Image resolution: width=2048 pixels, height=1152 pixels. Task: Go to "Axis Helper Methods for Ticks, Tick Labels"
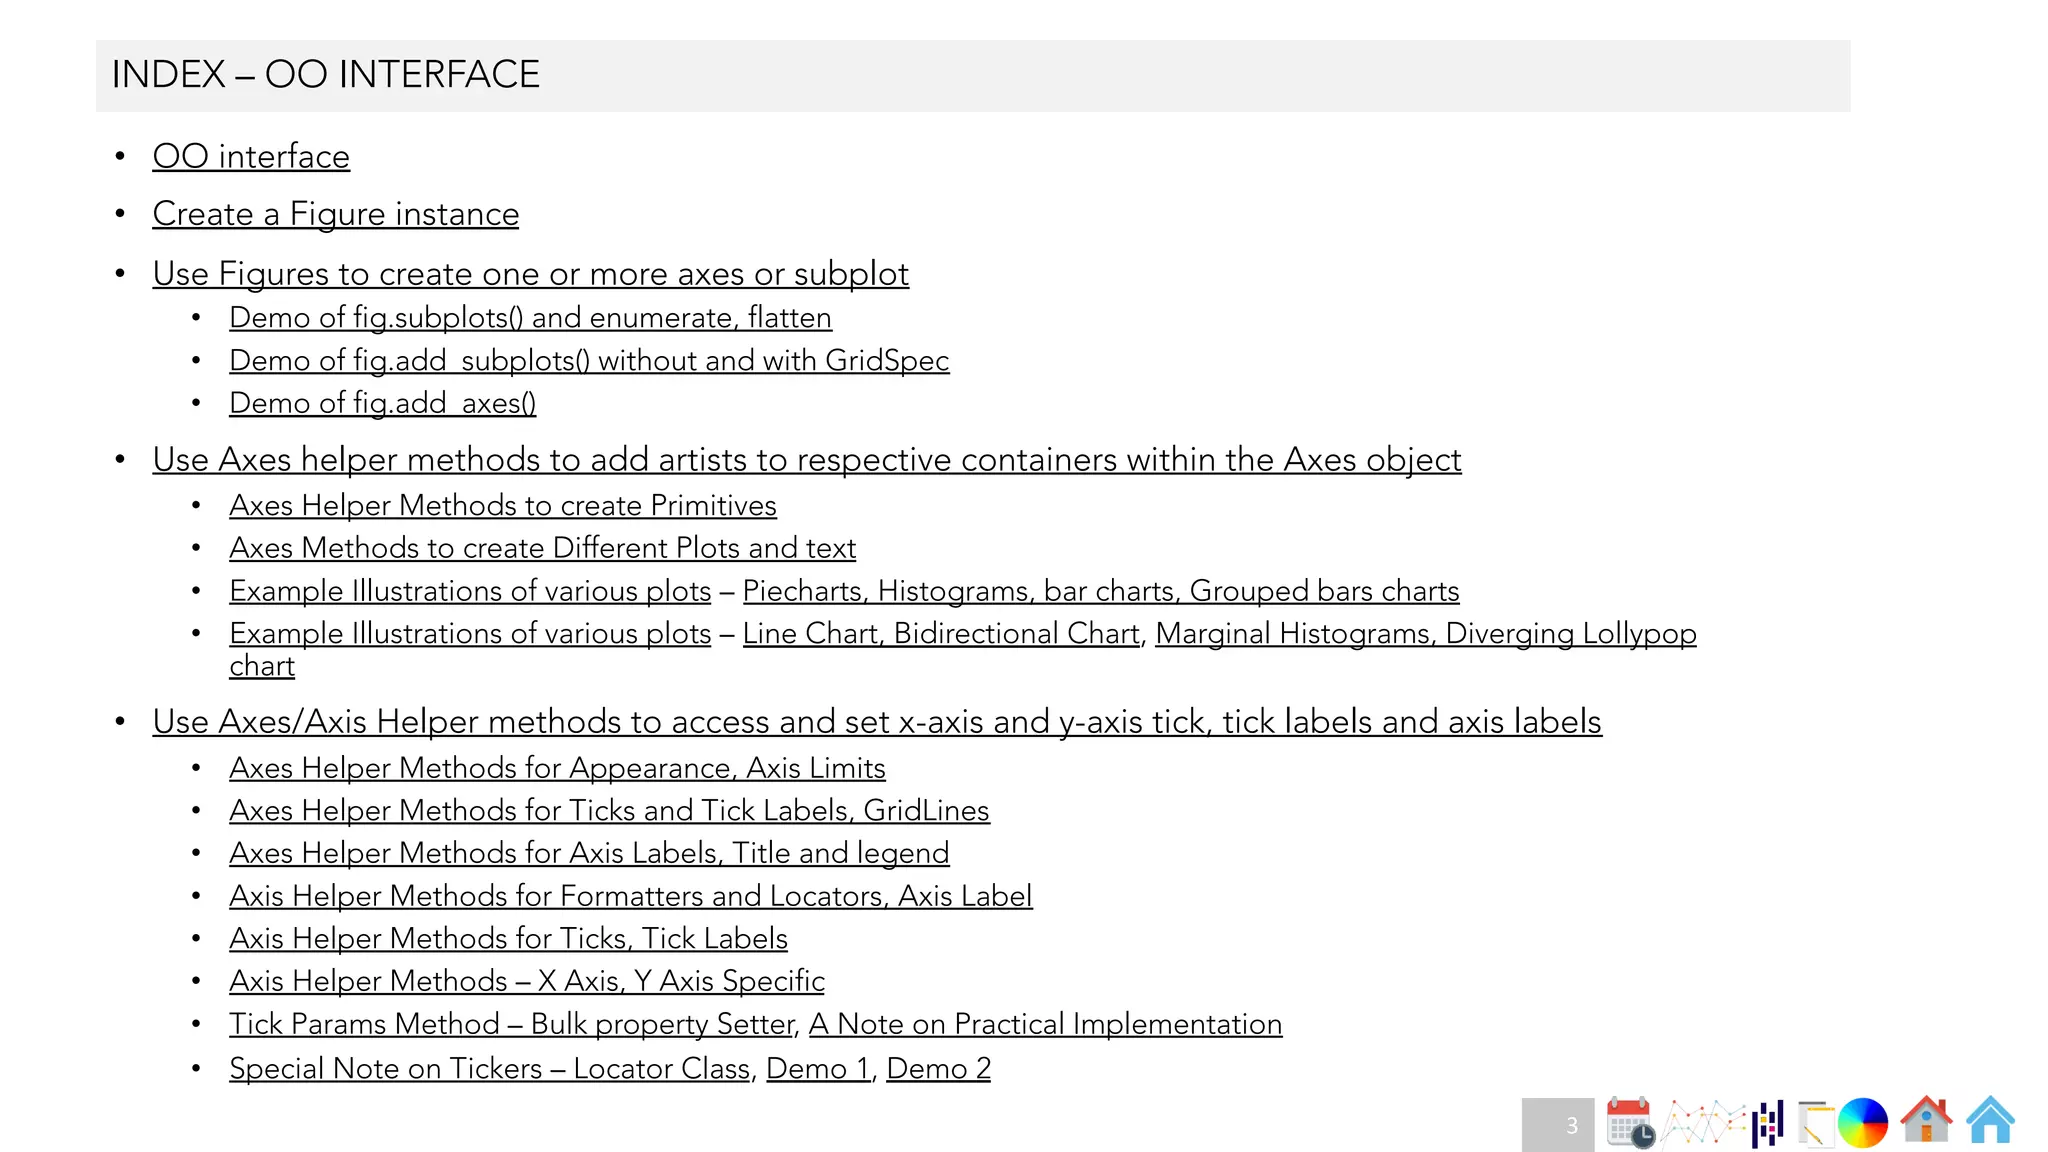508,939
